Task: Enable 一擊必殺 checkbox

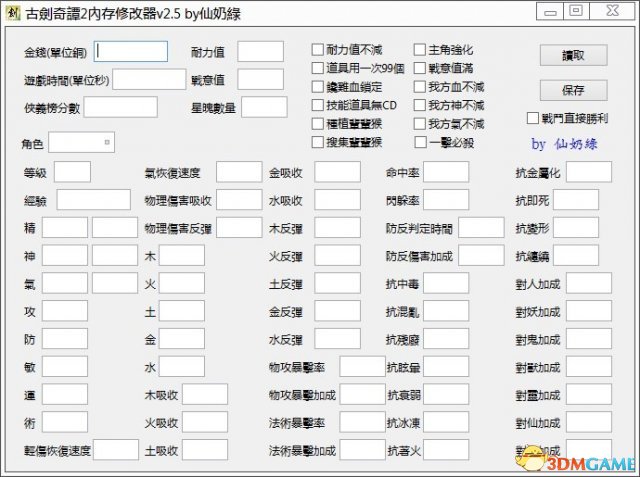Action: tap(420, 142)
